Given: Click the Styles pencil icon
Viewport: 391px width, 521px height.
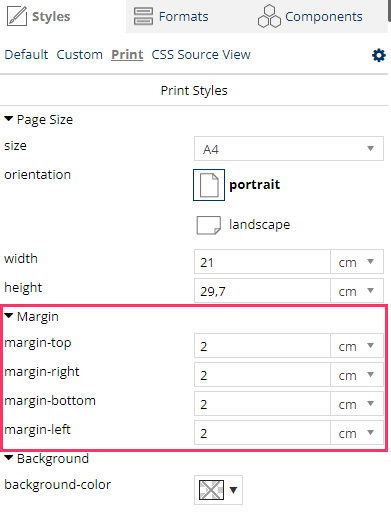Looking at the screenshot, I should coord(17,16).
